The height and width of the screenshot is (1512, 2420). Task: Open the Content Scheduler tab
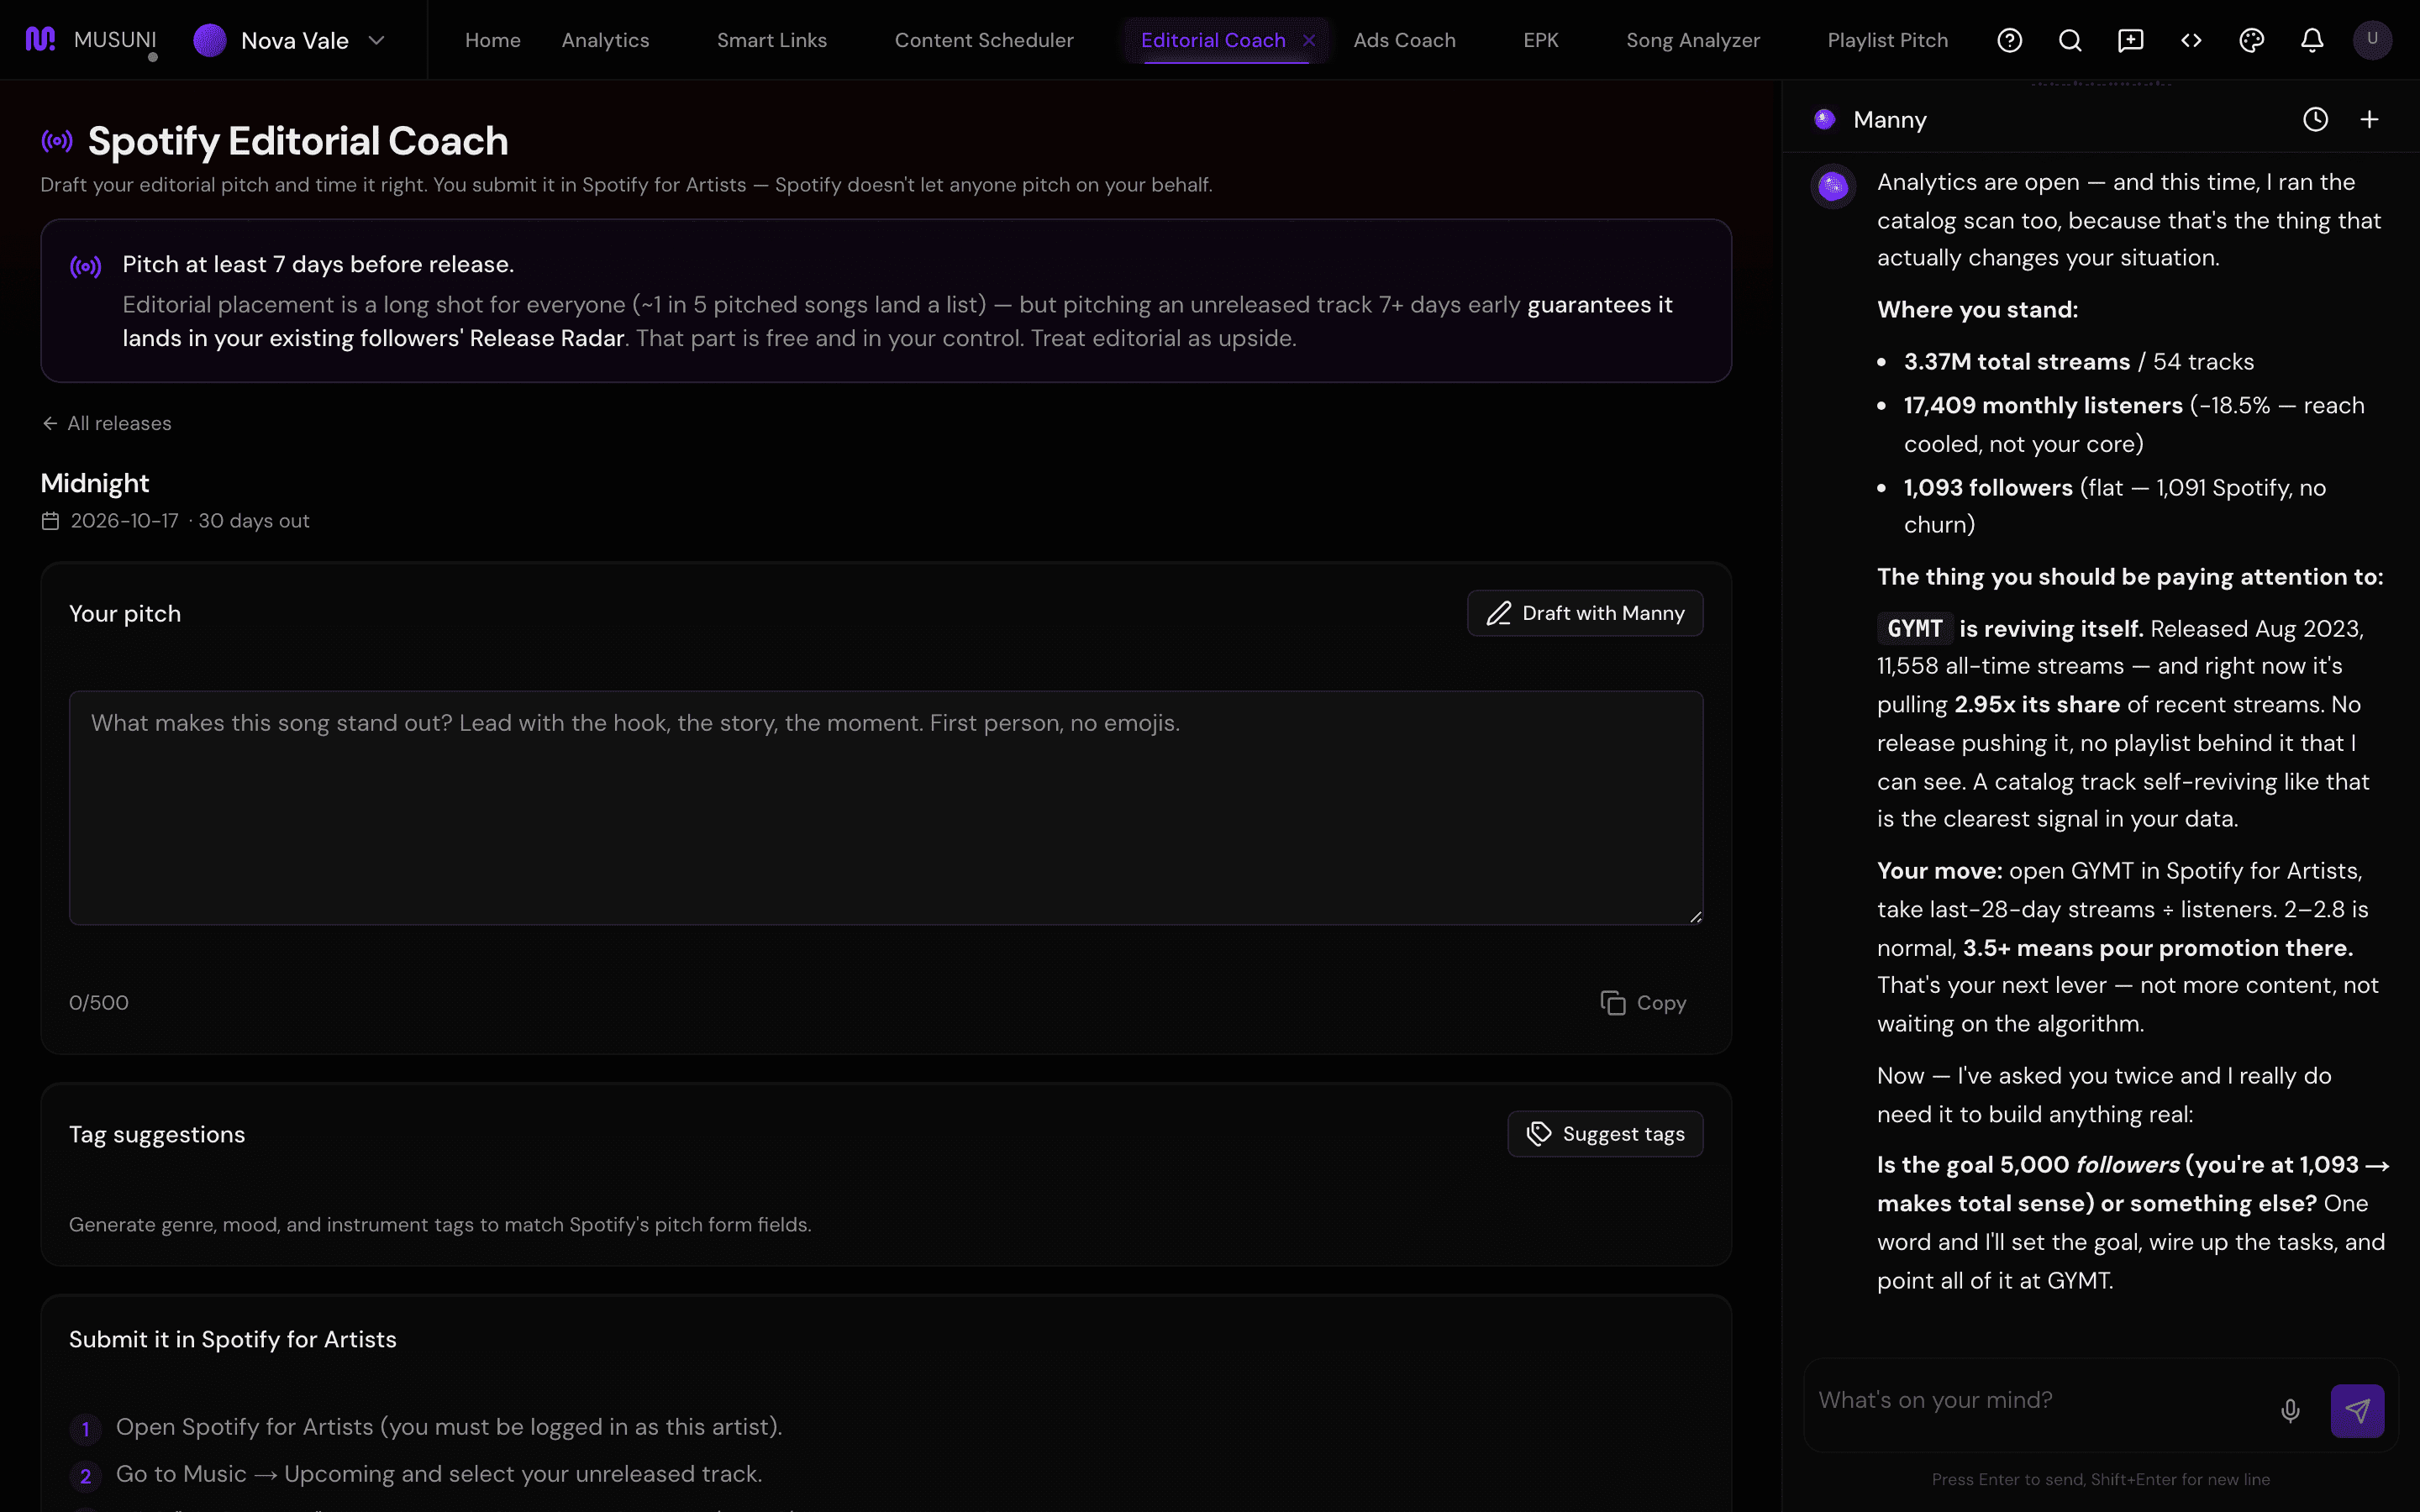(x=983, y=40)
